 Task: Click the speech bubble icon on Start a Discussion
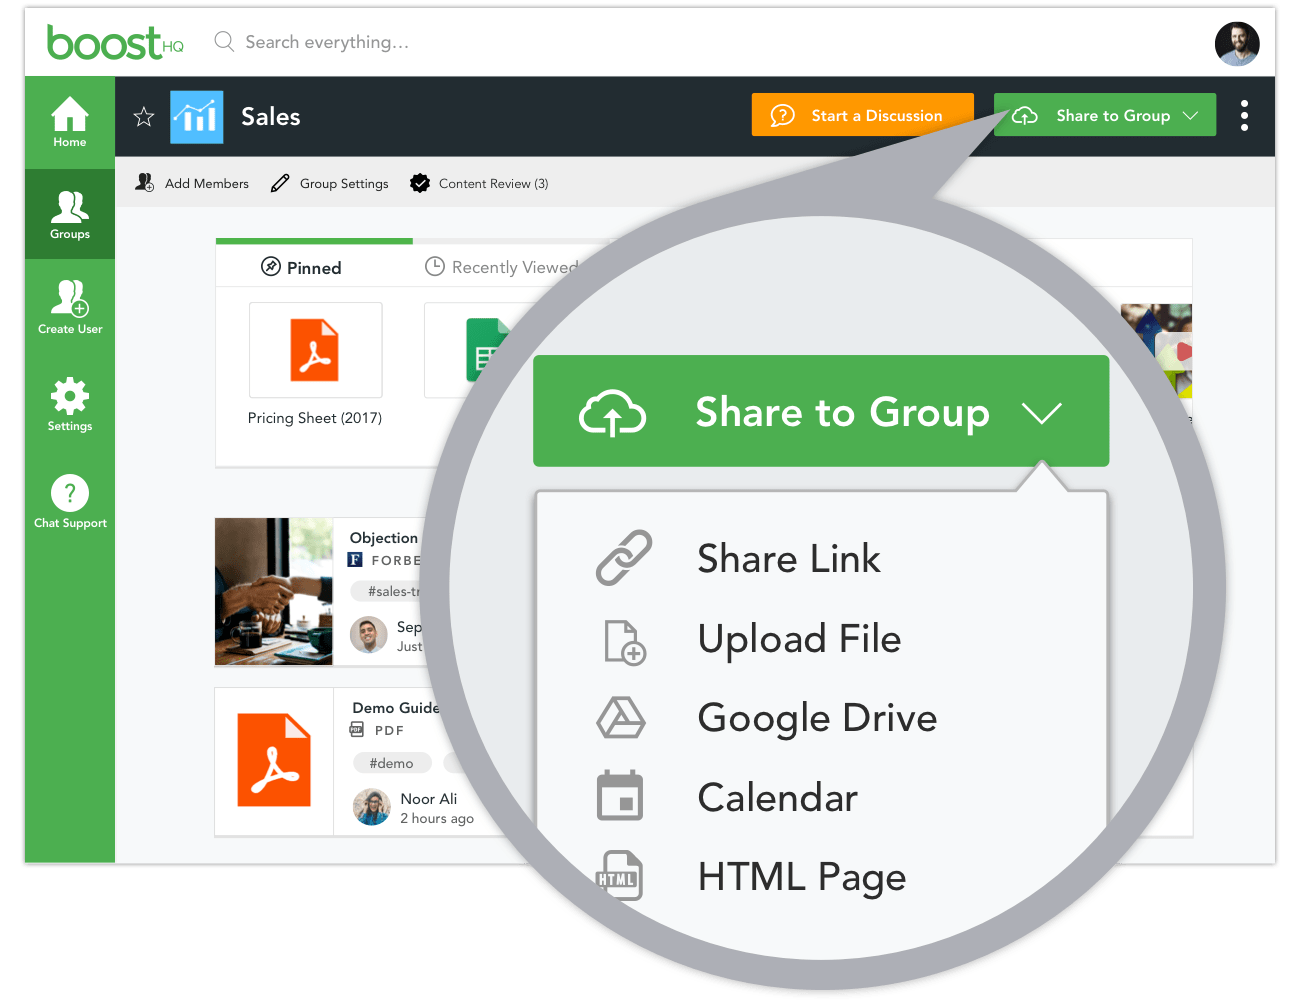(782, 116)
